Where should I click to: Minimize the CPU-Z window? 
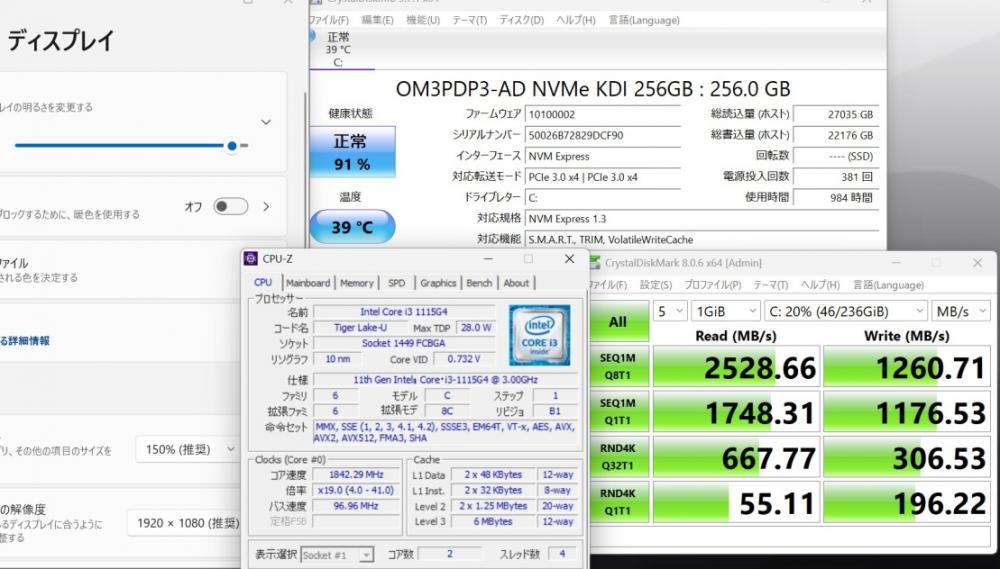(x=488, y=258)
